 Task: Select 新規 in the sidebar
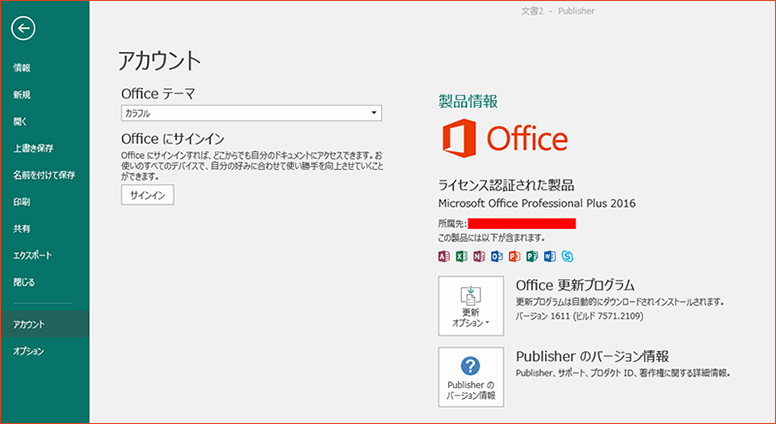pos(22,95)
